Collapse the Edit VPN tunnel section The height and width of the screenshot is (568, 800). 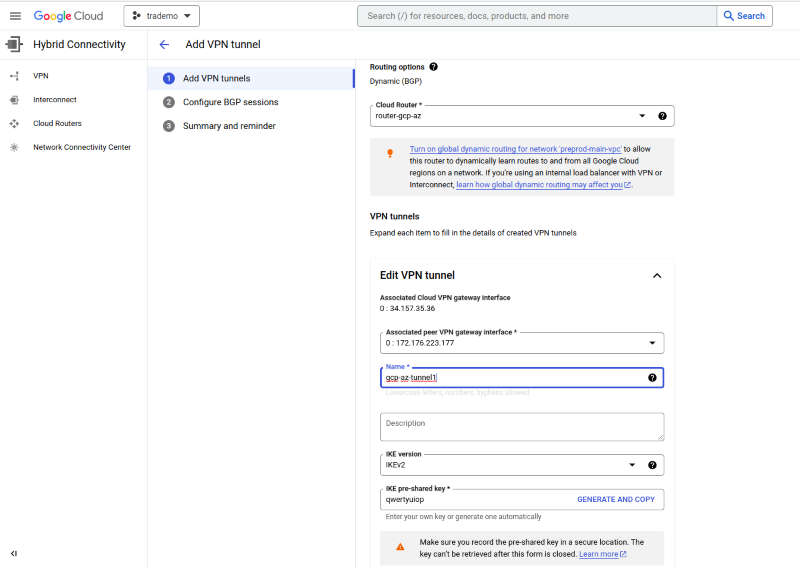point(657,276)
